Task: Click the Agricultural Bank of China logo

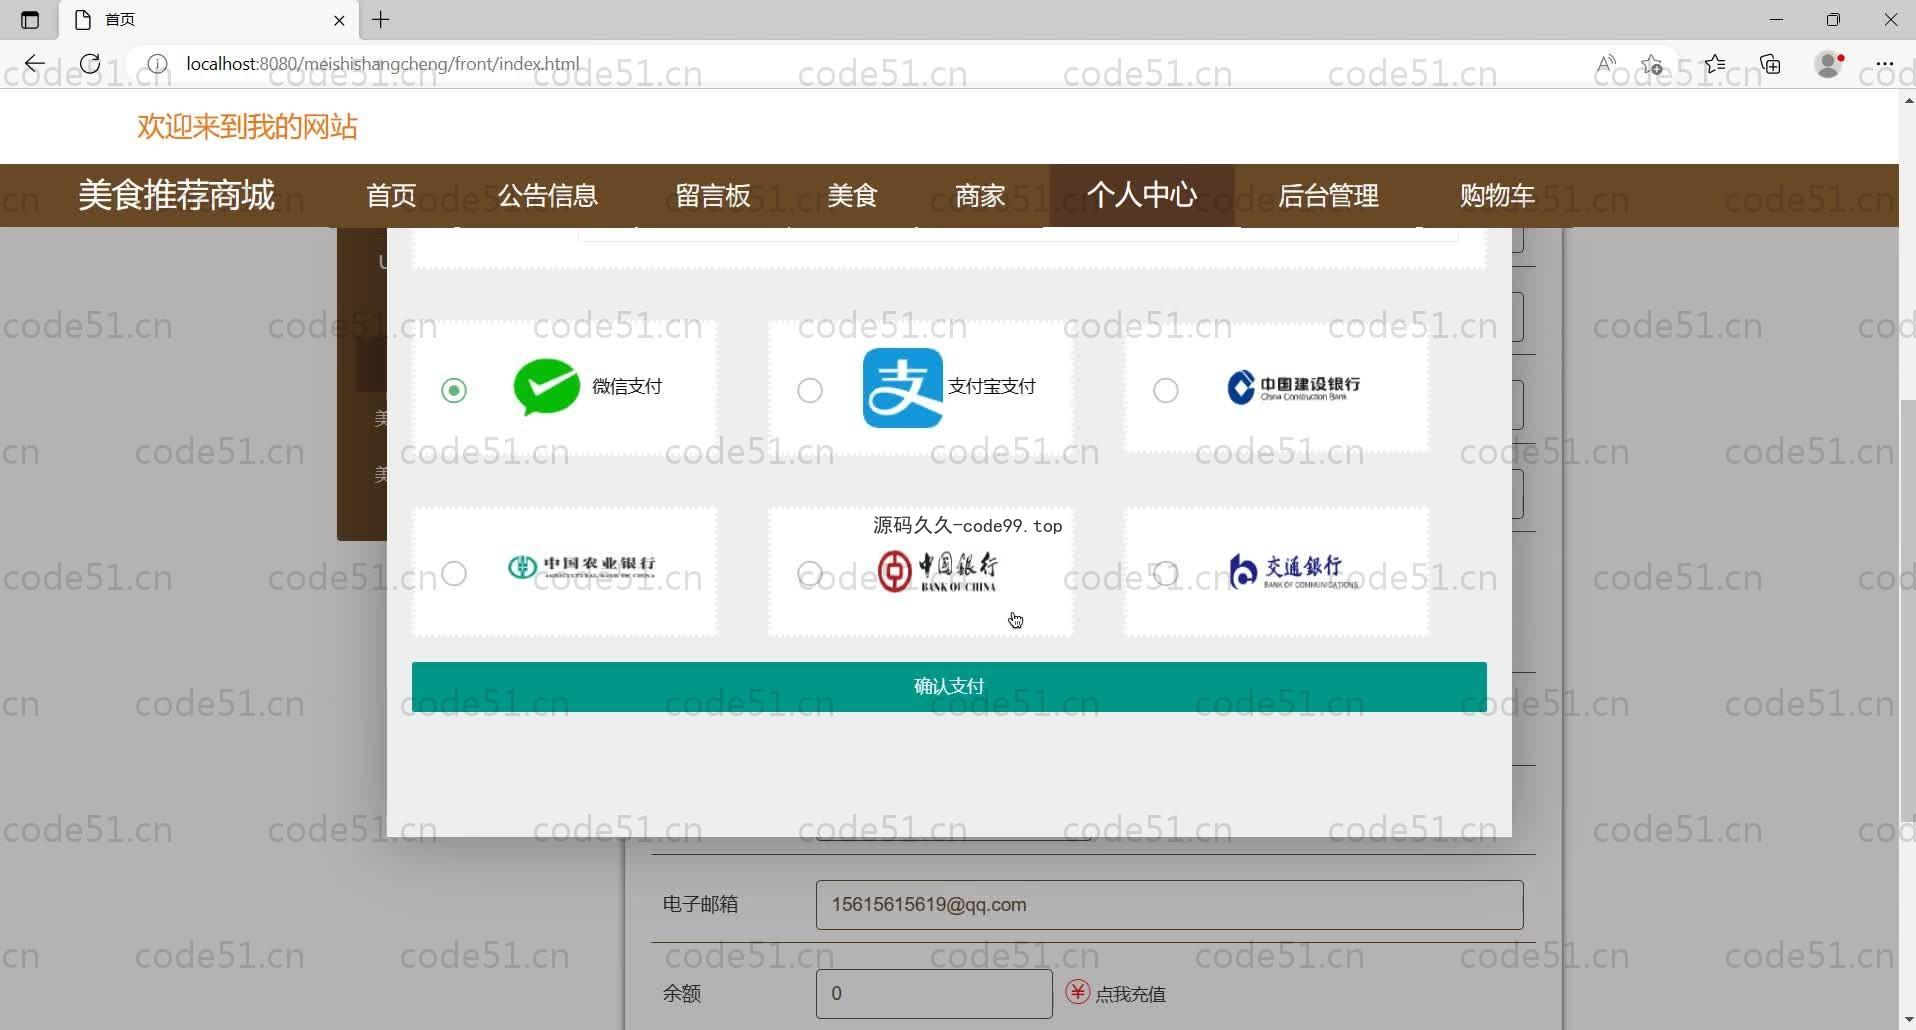Action: [x=581, y=567]
